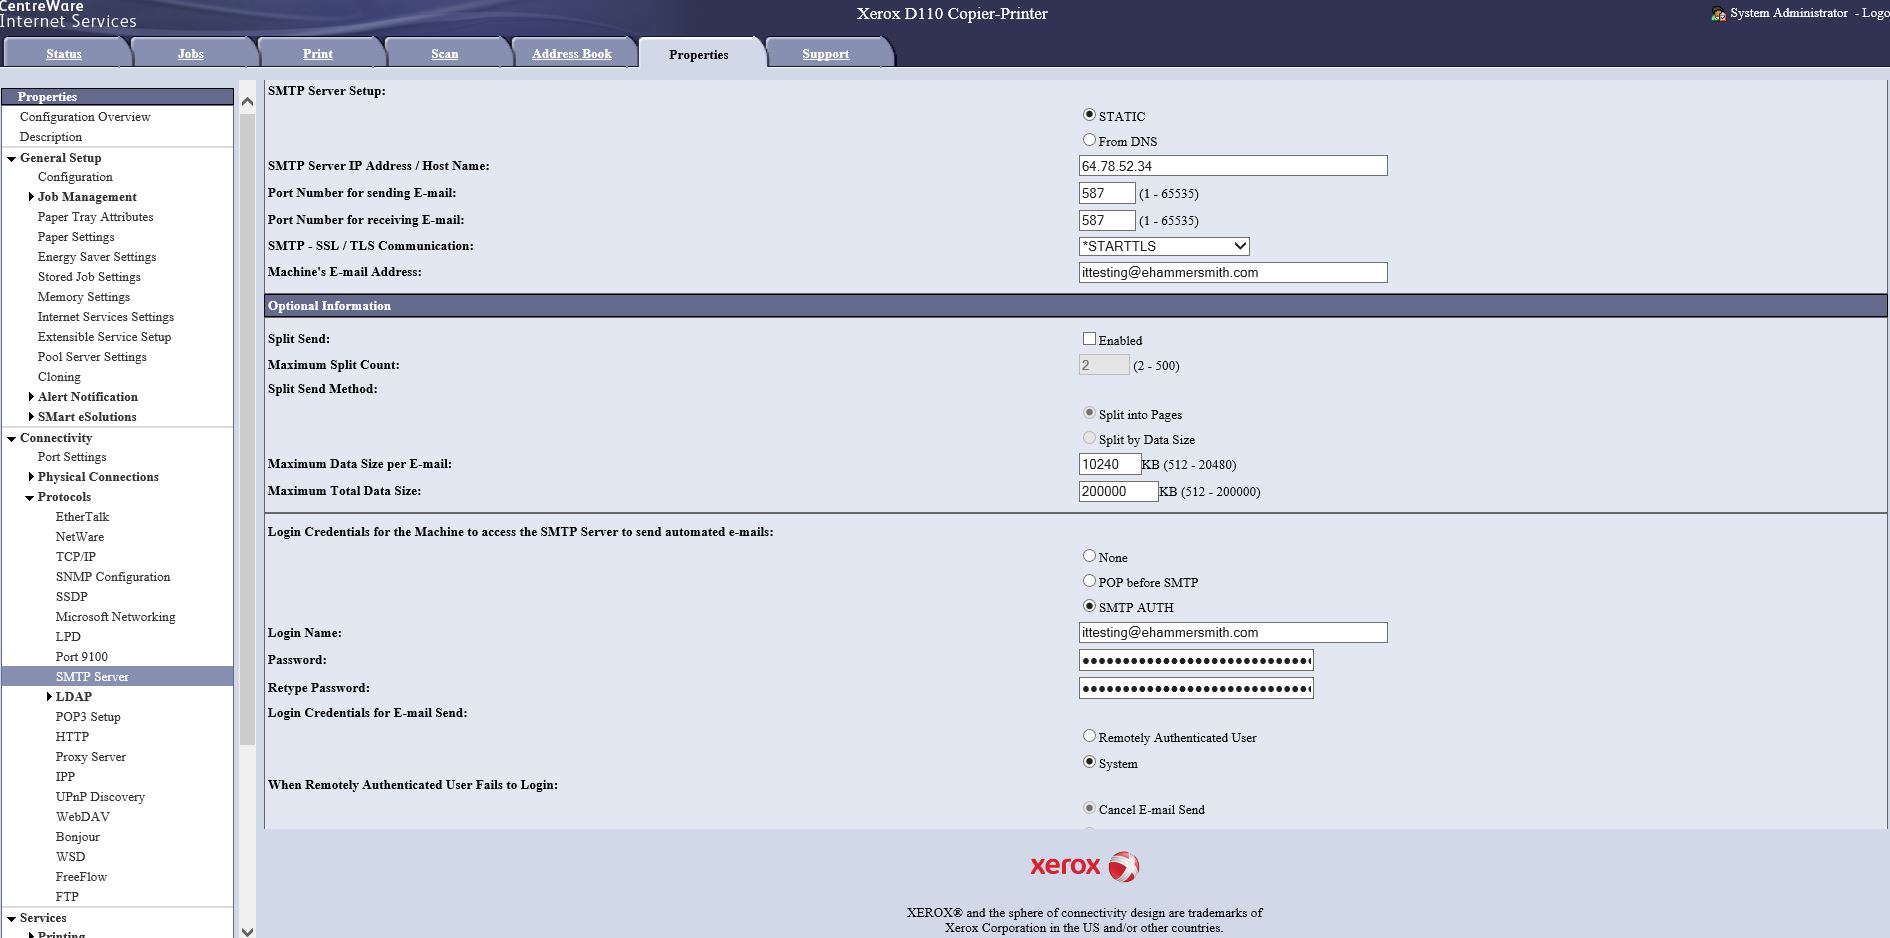Image resolution: width=1890 pixels, height=938 pixels.
Task: Collapse the Protocols tree node
Action: pyautogui.click(x=30, y=497)
